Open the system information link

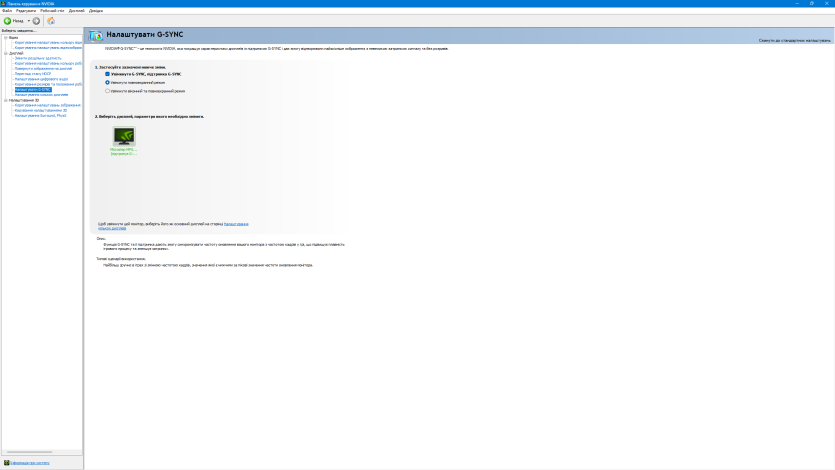point(30,463)
